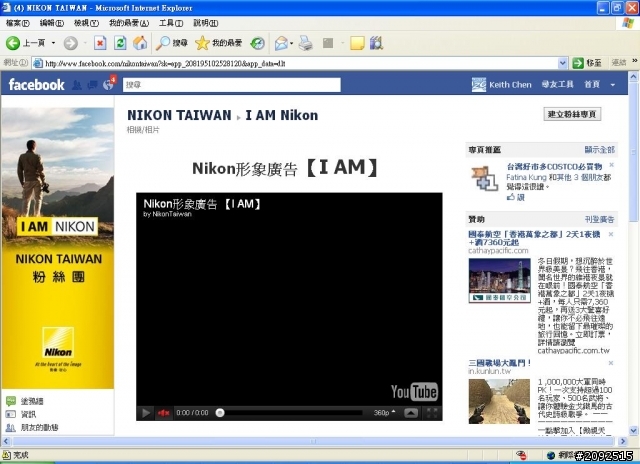Open the Facebook account dropdown arrow
The height and width of the screenshot is (464, 640).
click(x=613, y=85)
